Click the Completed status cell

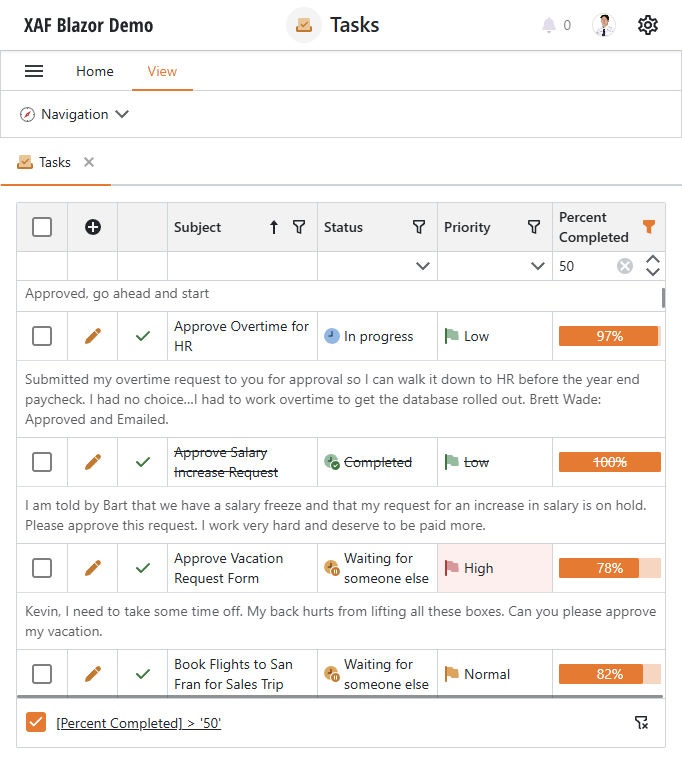point(377,462)
